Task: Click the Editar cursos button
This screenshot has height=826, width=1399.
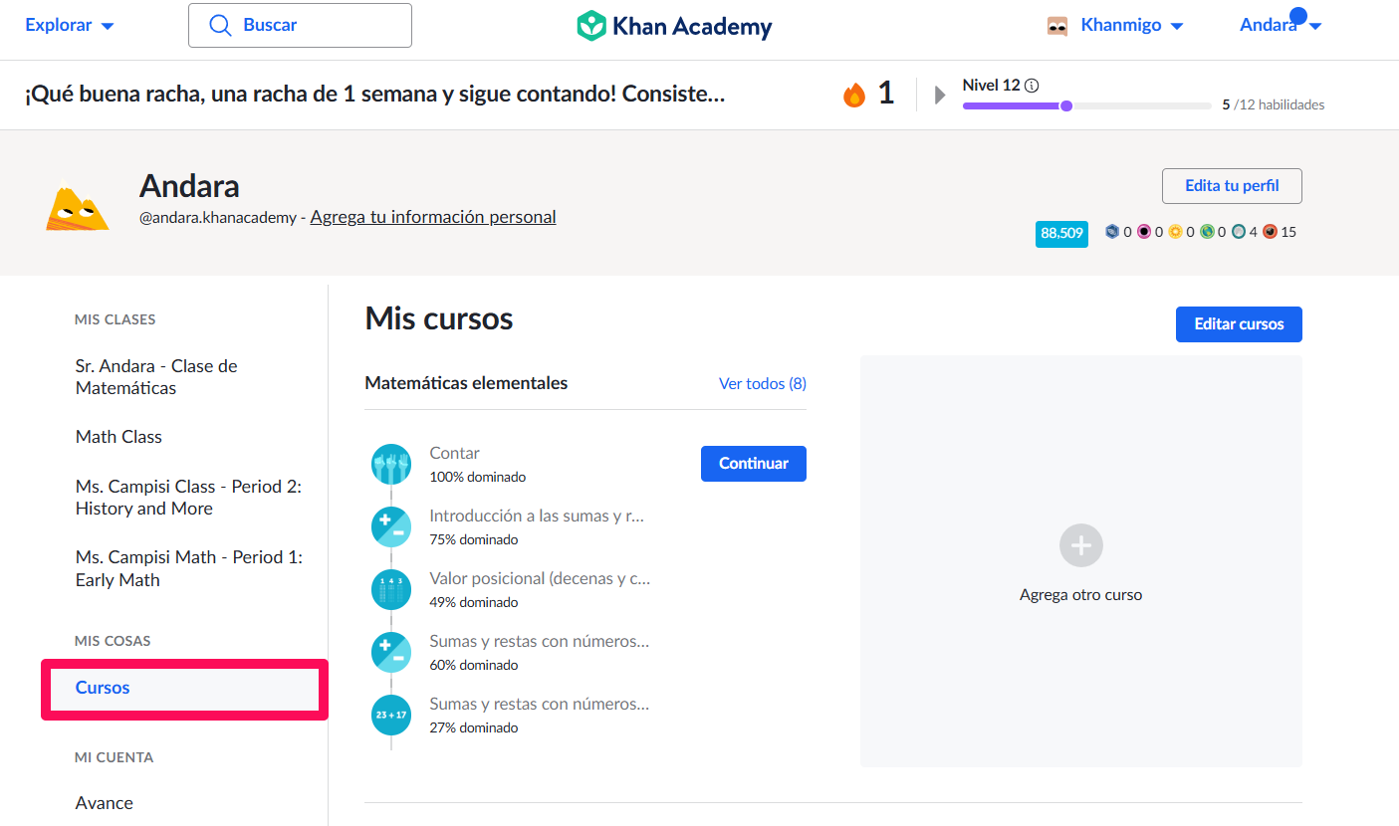Action: (x=1239, y=324)
